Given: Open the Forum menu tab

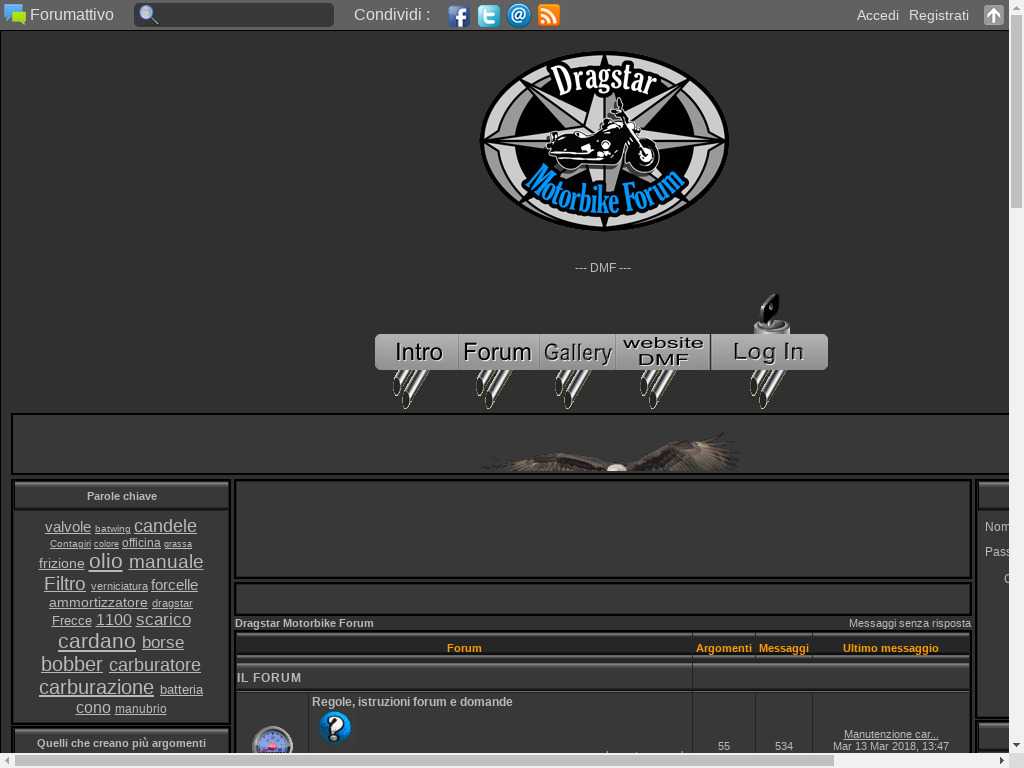Looking at the screenshot, I should (x=498, y=352).
